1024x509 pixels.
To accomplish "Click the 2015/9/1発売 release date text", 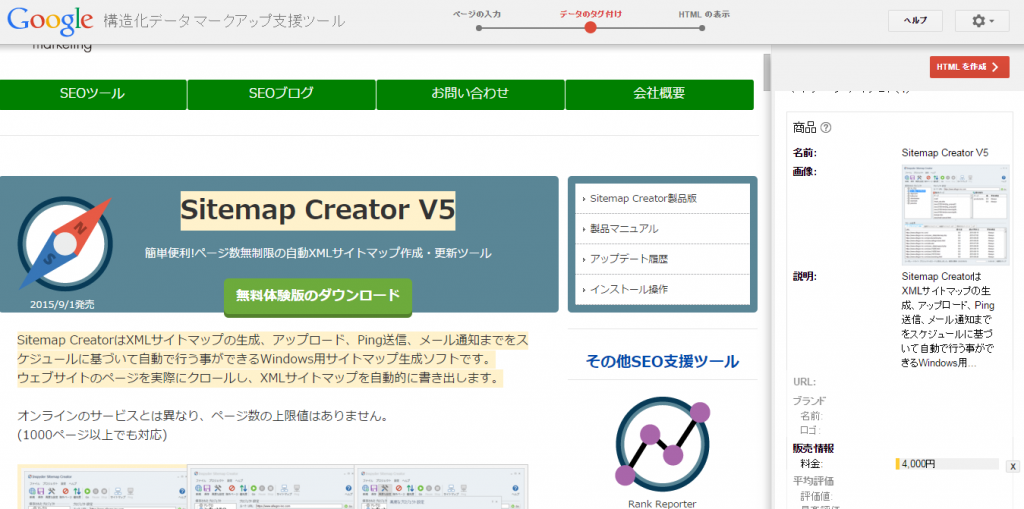I will (x=62, y=304).
